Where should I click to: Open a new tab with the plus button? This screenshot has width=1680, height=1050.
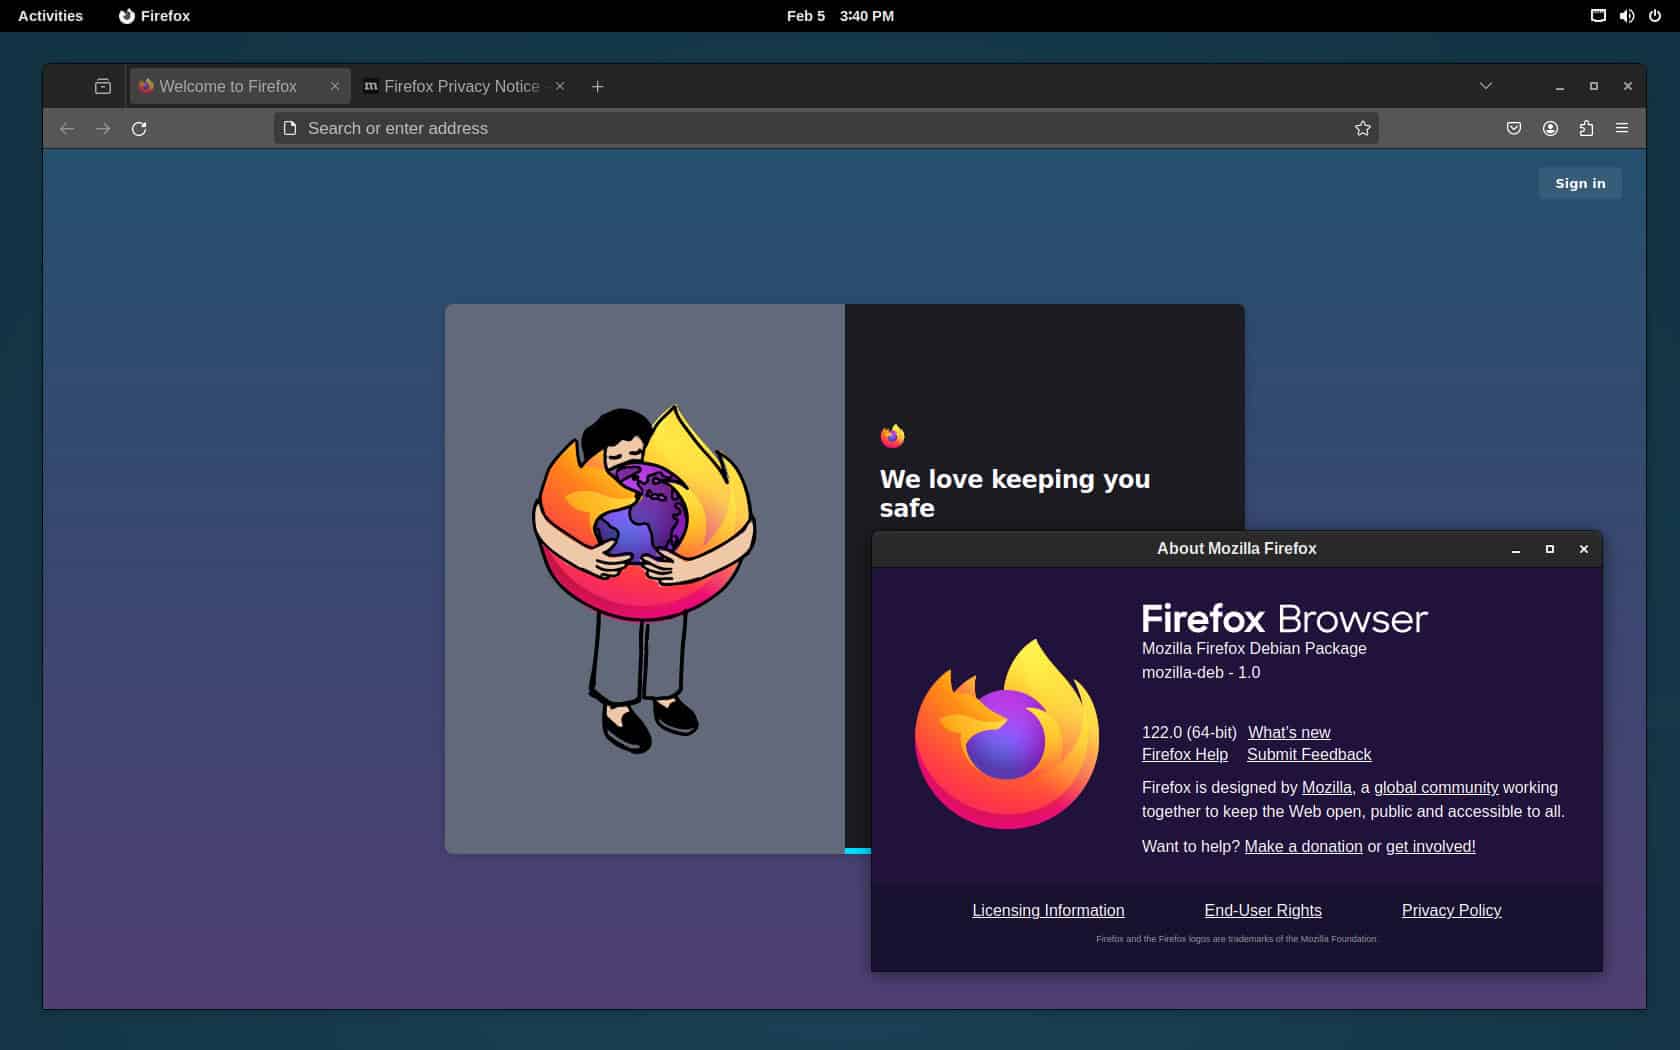tap(597, 87)
